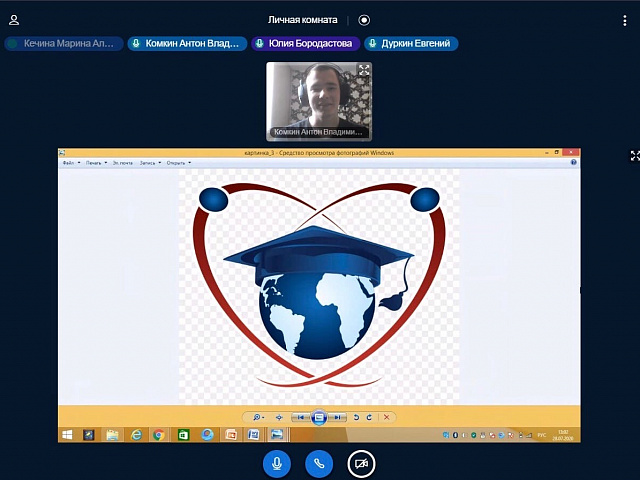
Task: Launch Internet Explorer from the taskbar
Action: click(136, 435)
